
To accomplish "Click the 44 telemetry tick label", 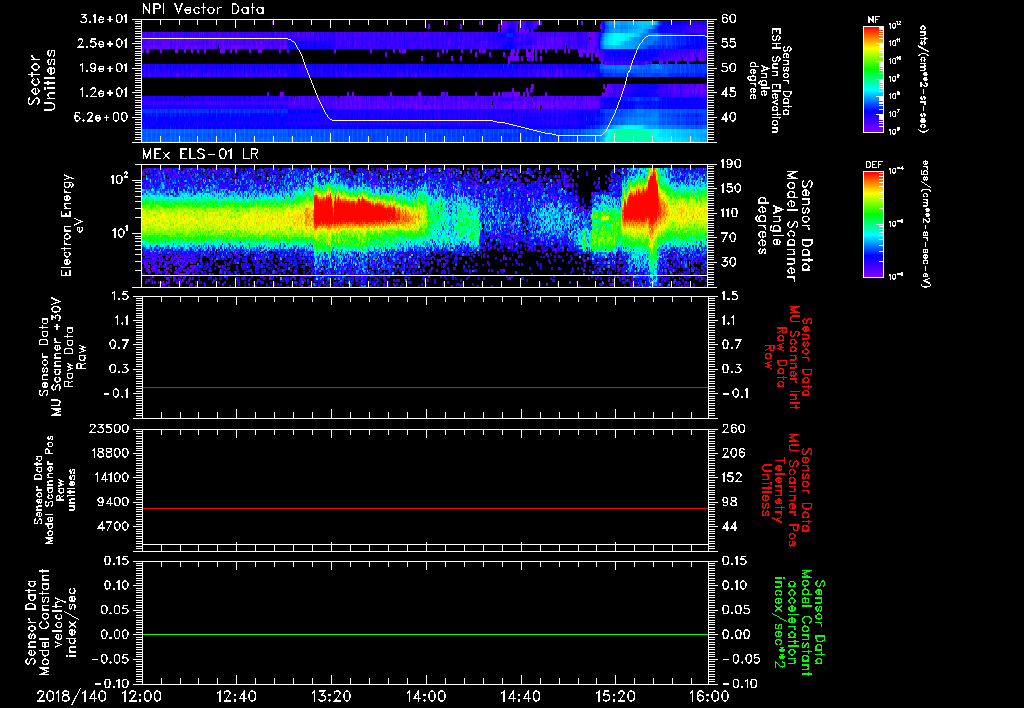I will pyautogui.click(x=729, y=526).
